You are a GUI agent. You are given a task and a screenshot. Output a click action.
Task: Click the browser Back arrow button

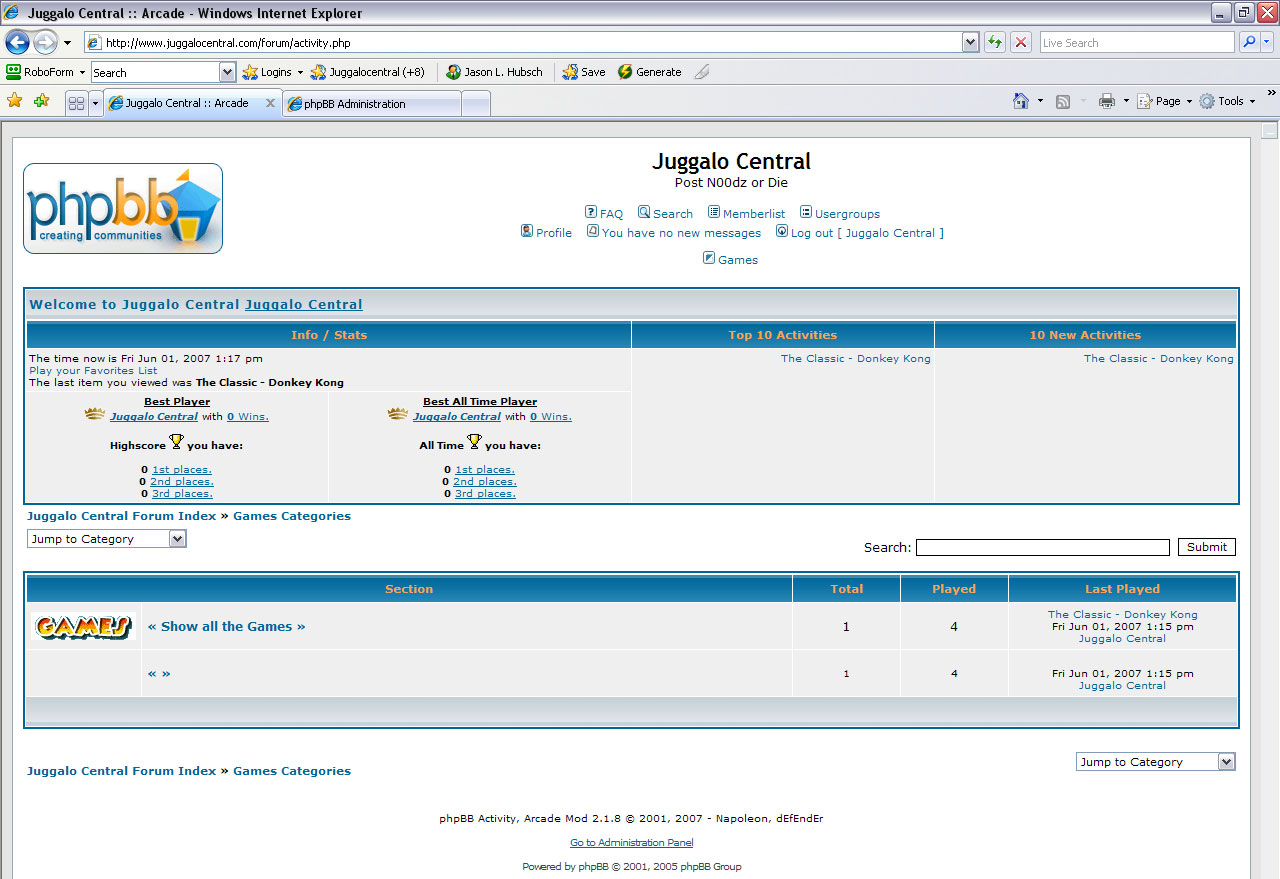(17, 42)
